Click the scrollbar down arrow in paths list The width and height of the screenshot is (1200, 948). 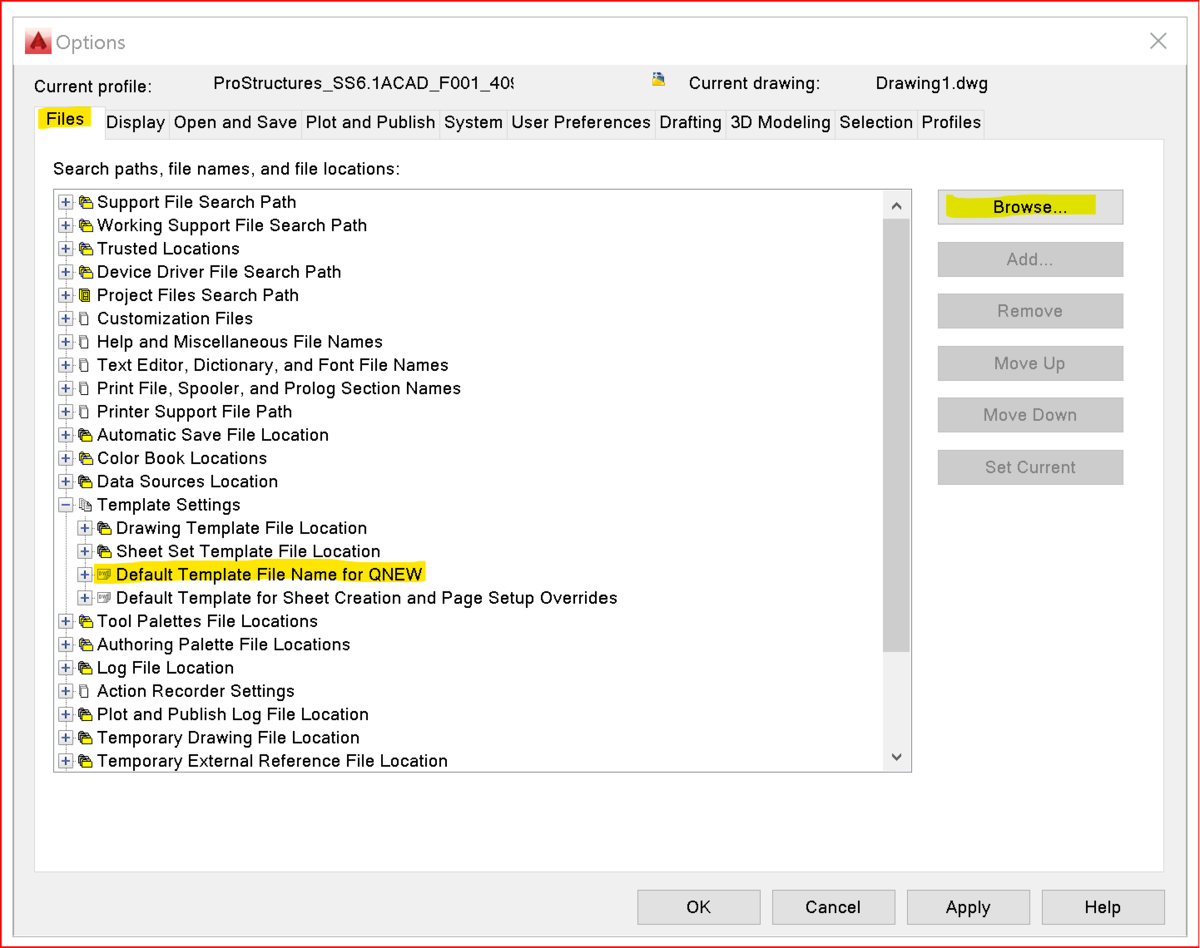pos(896,758)
